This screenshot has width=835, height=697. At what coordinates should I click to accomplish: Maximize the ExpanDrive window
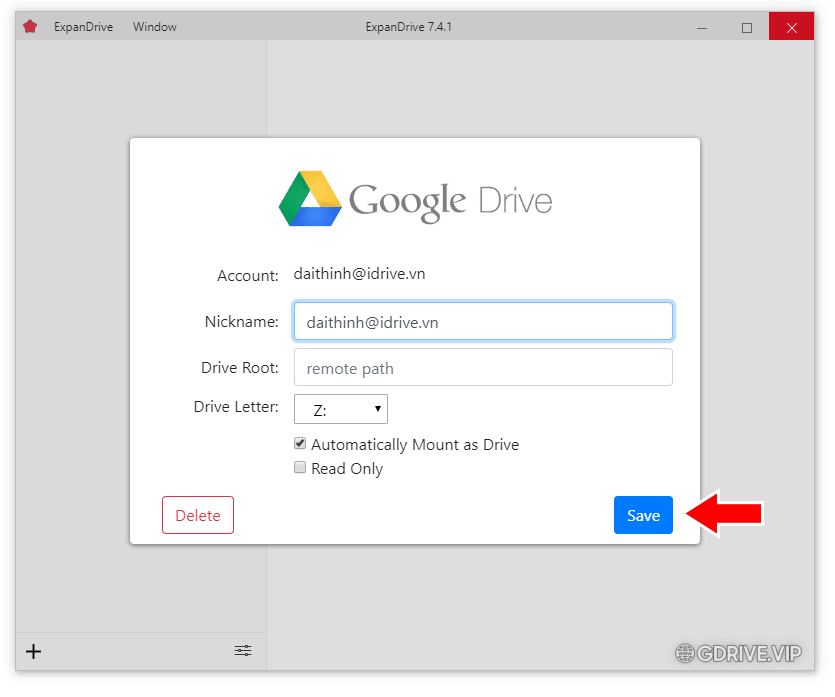(x=747, y=27)
